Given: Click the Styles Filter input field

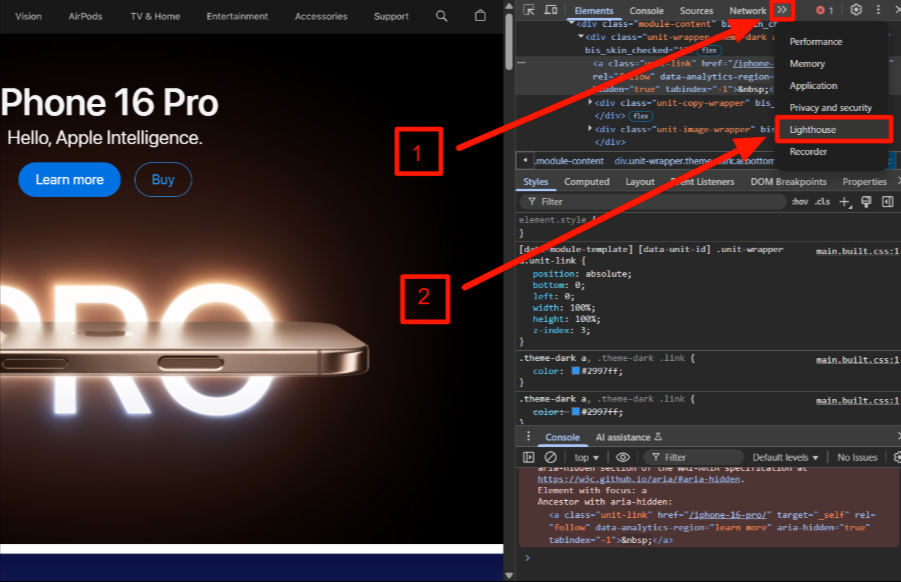Looking at the screenshot, I should pos(653,202).
